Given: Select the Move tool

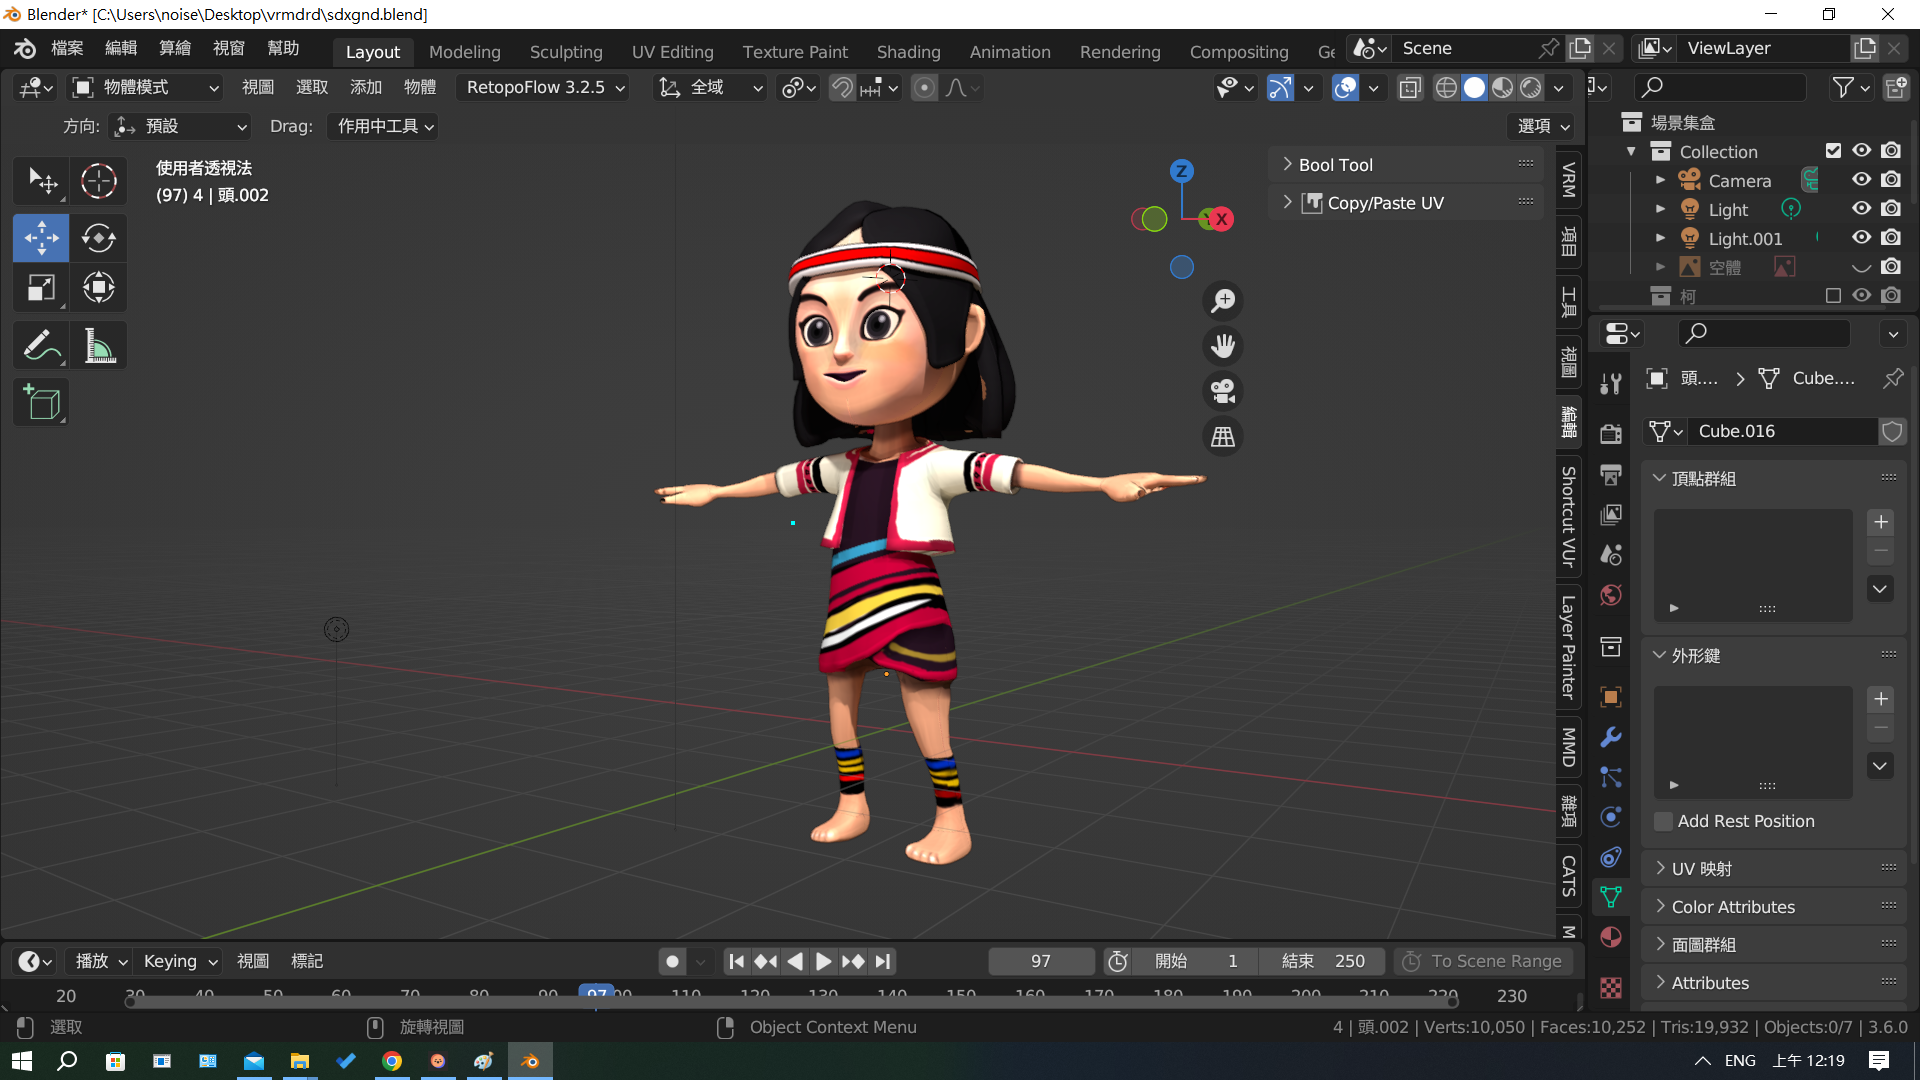Looking at the screenshot, I should tap(41, 238).
